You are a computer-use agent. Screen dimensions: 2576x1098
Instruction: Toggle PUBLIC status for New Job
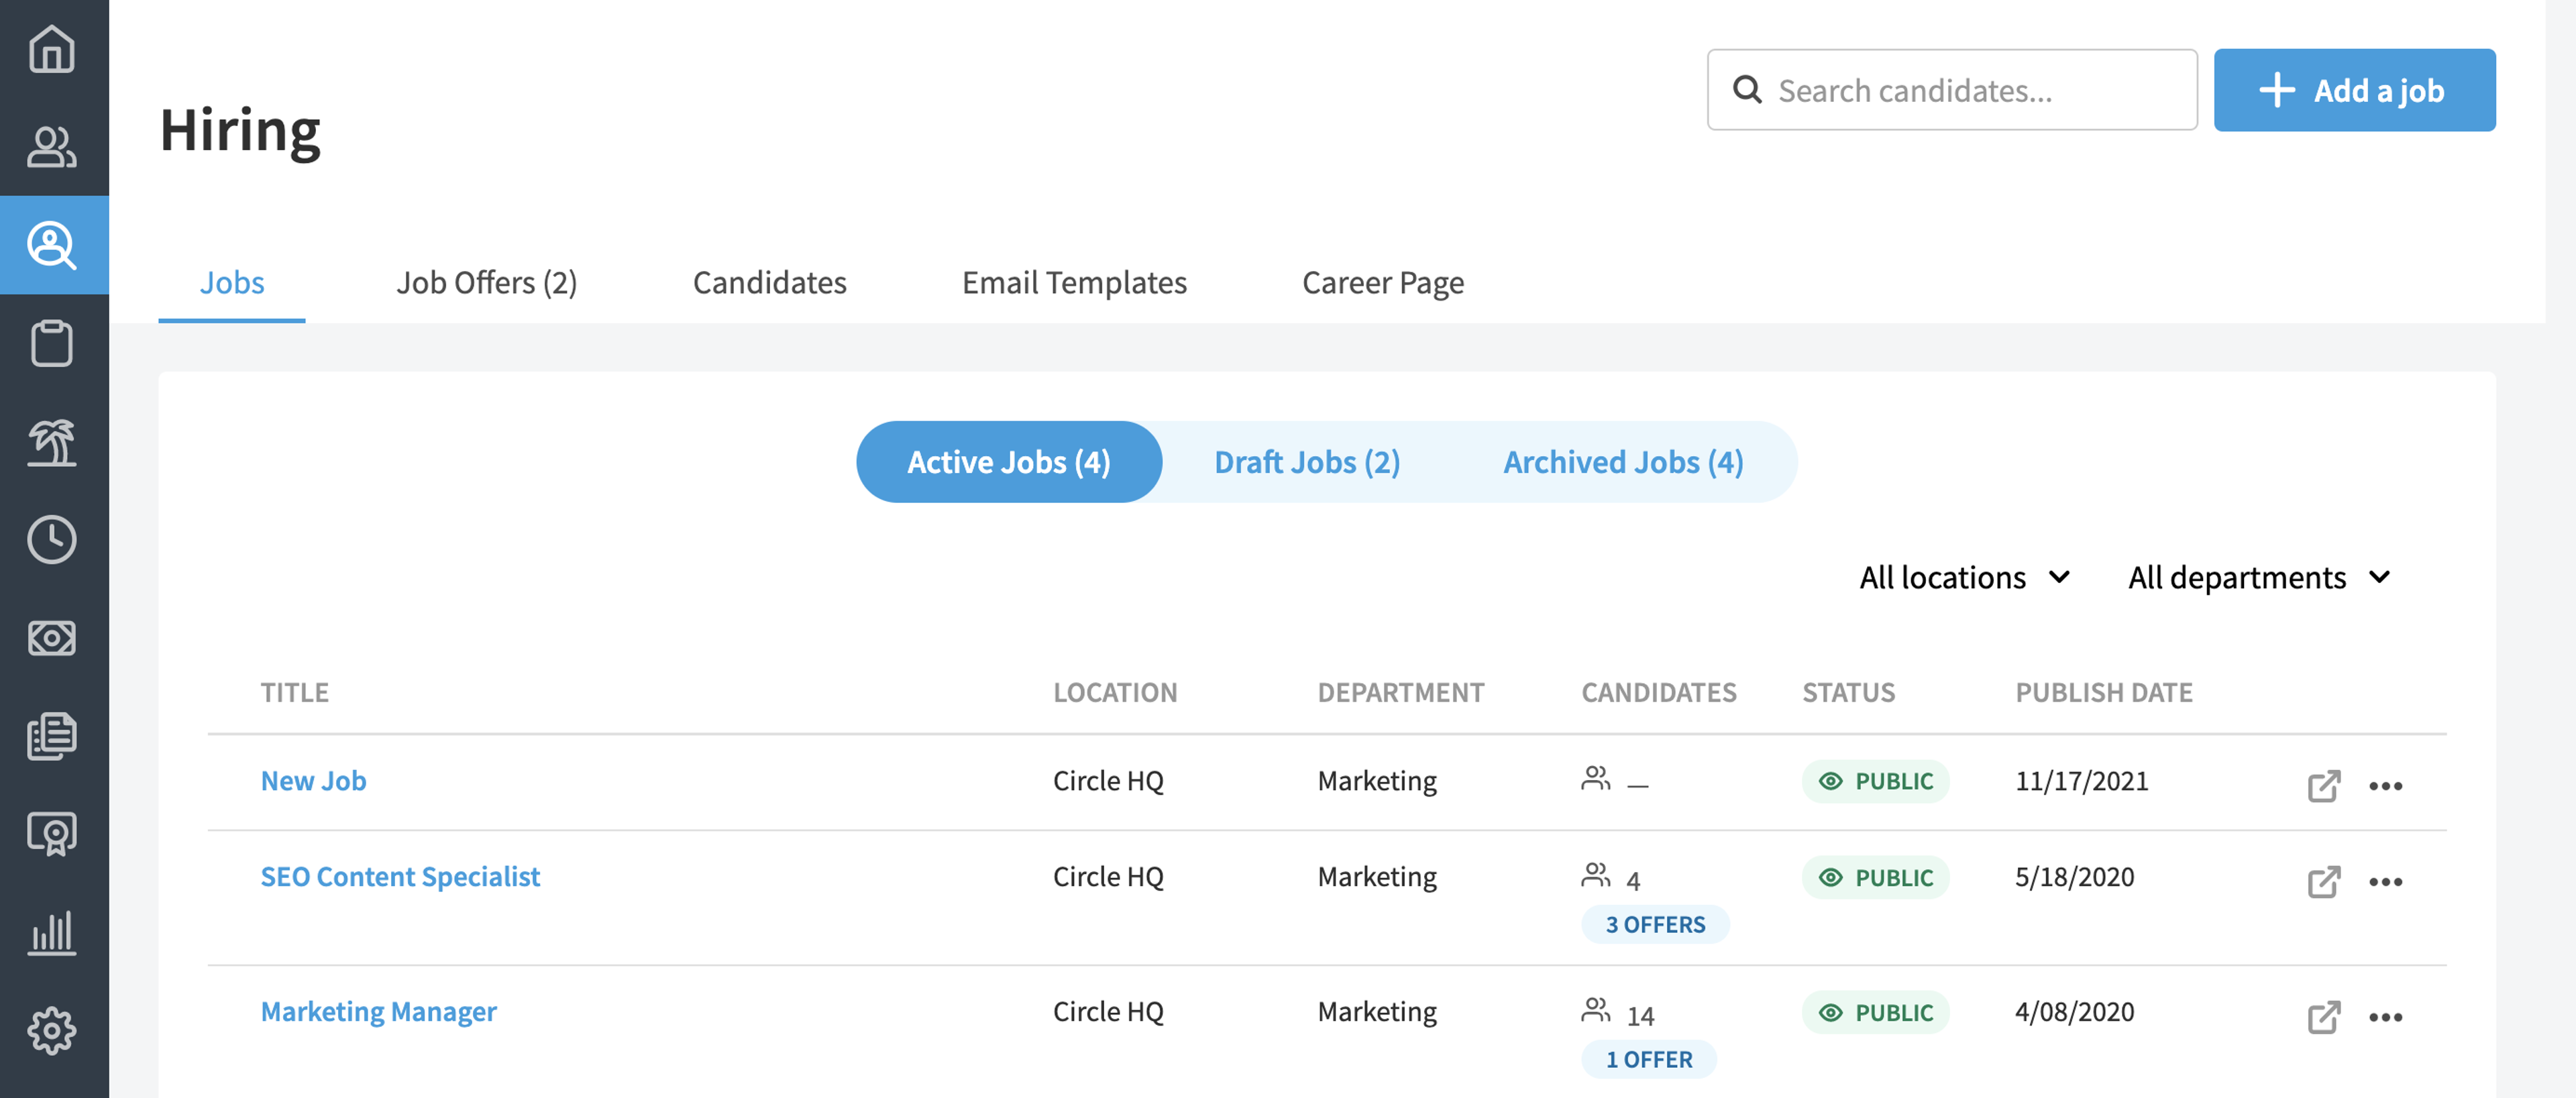[1875, 781]
